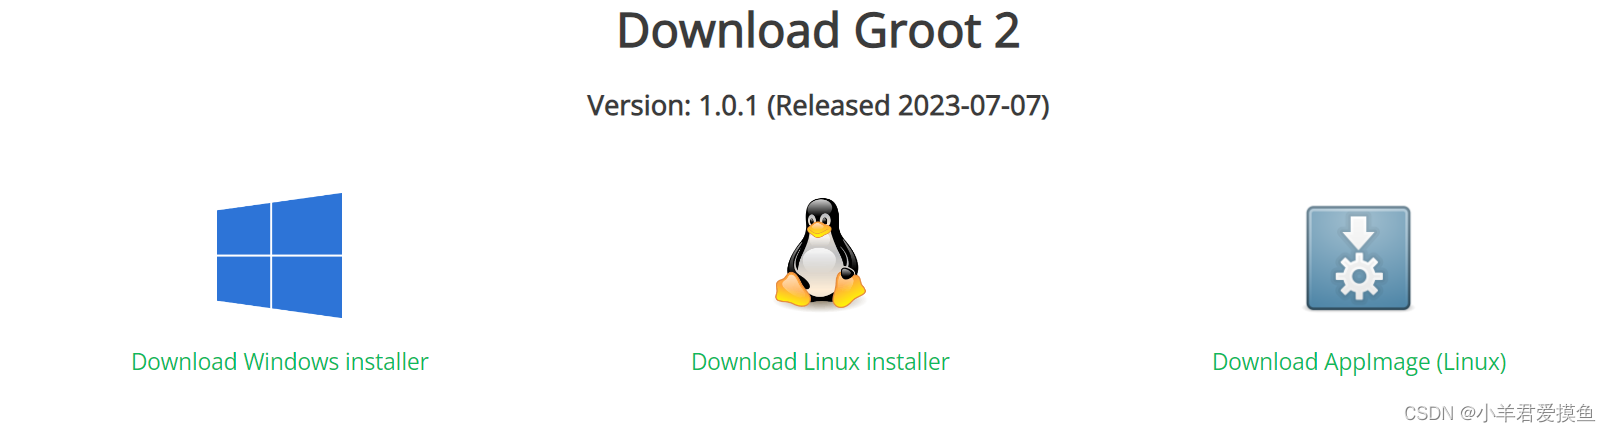The height and width of the screenshot is (432, 1611).
Task: Click the version number 1.0.1
Action: pos(728,106)
